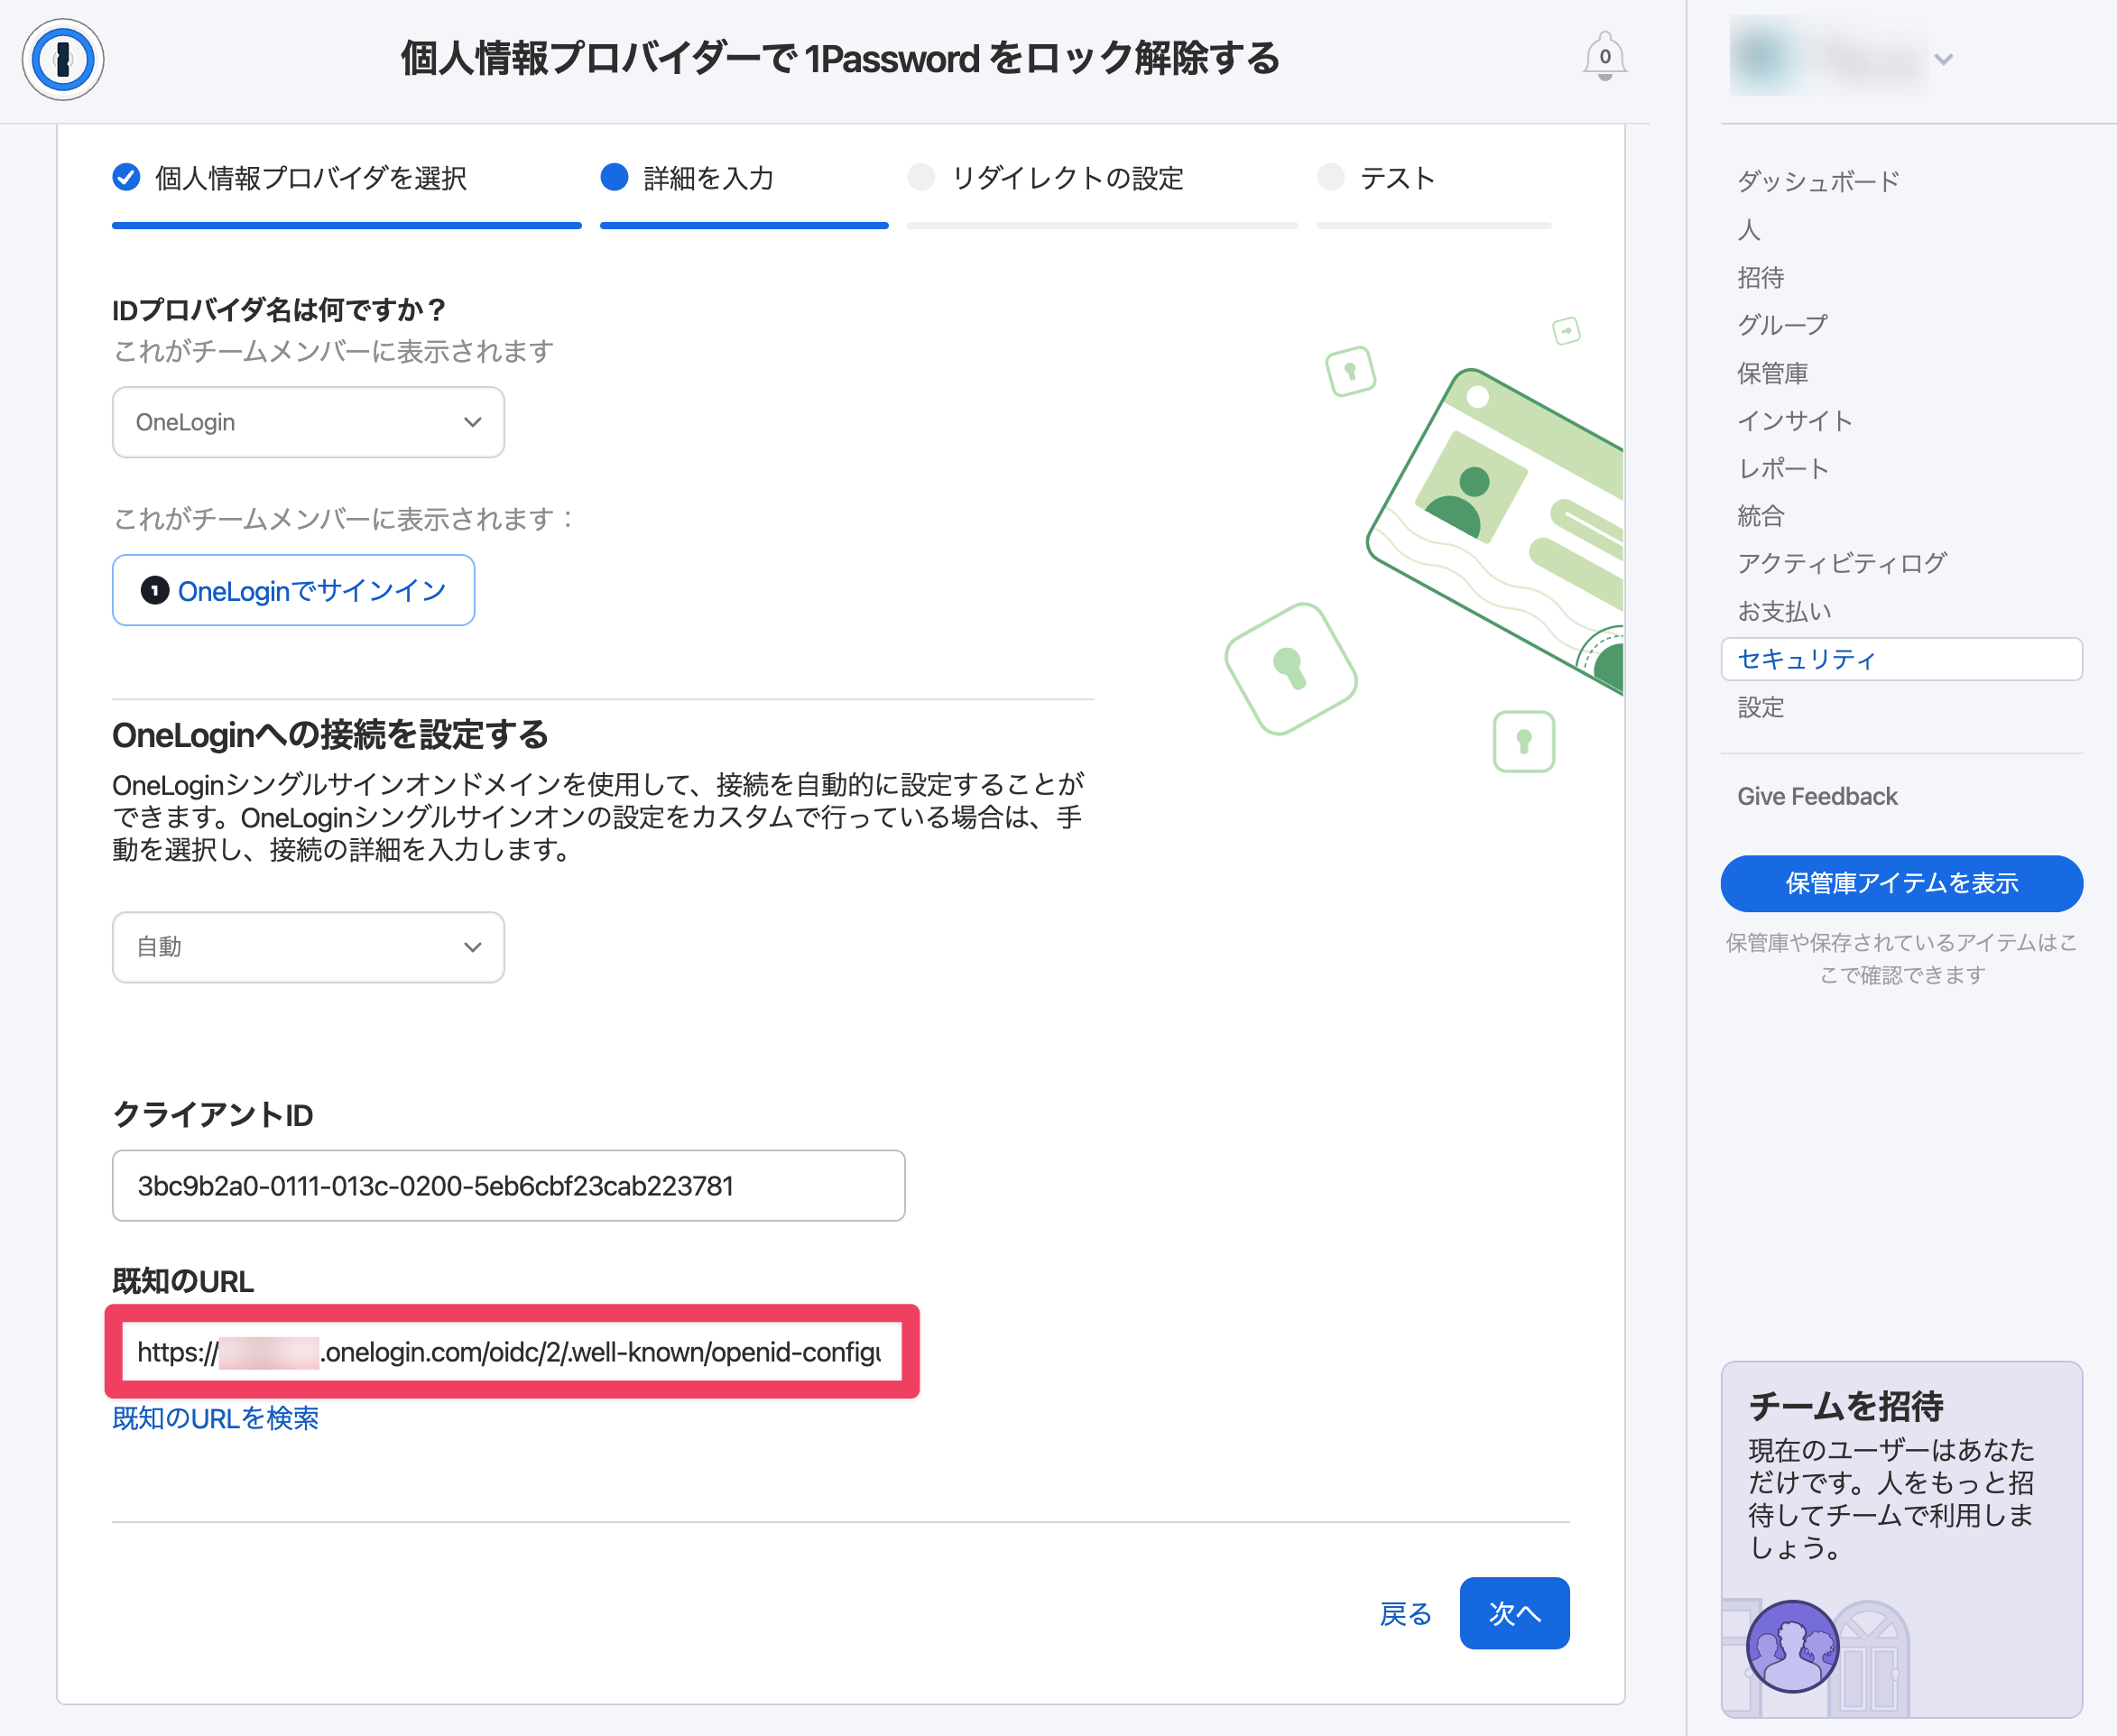Screen dimensions: 2117x1736
Task: Select the テスト step
Action: 1433,178
